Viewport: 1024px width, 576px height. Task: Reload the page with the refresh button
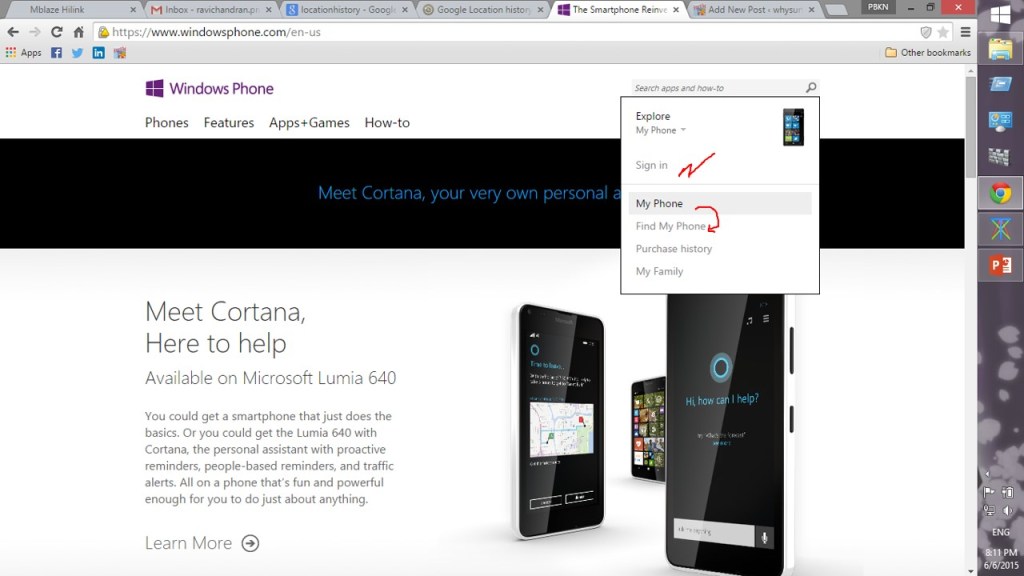coord(57,32)
